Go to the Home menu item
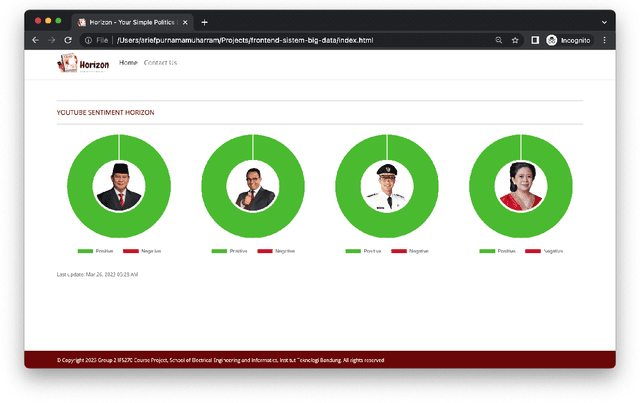Screen dimensions: 640x403 pyautogui.click(x=128, y=63)
